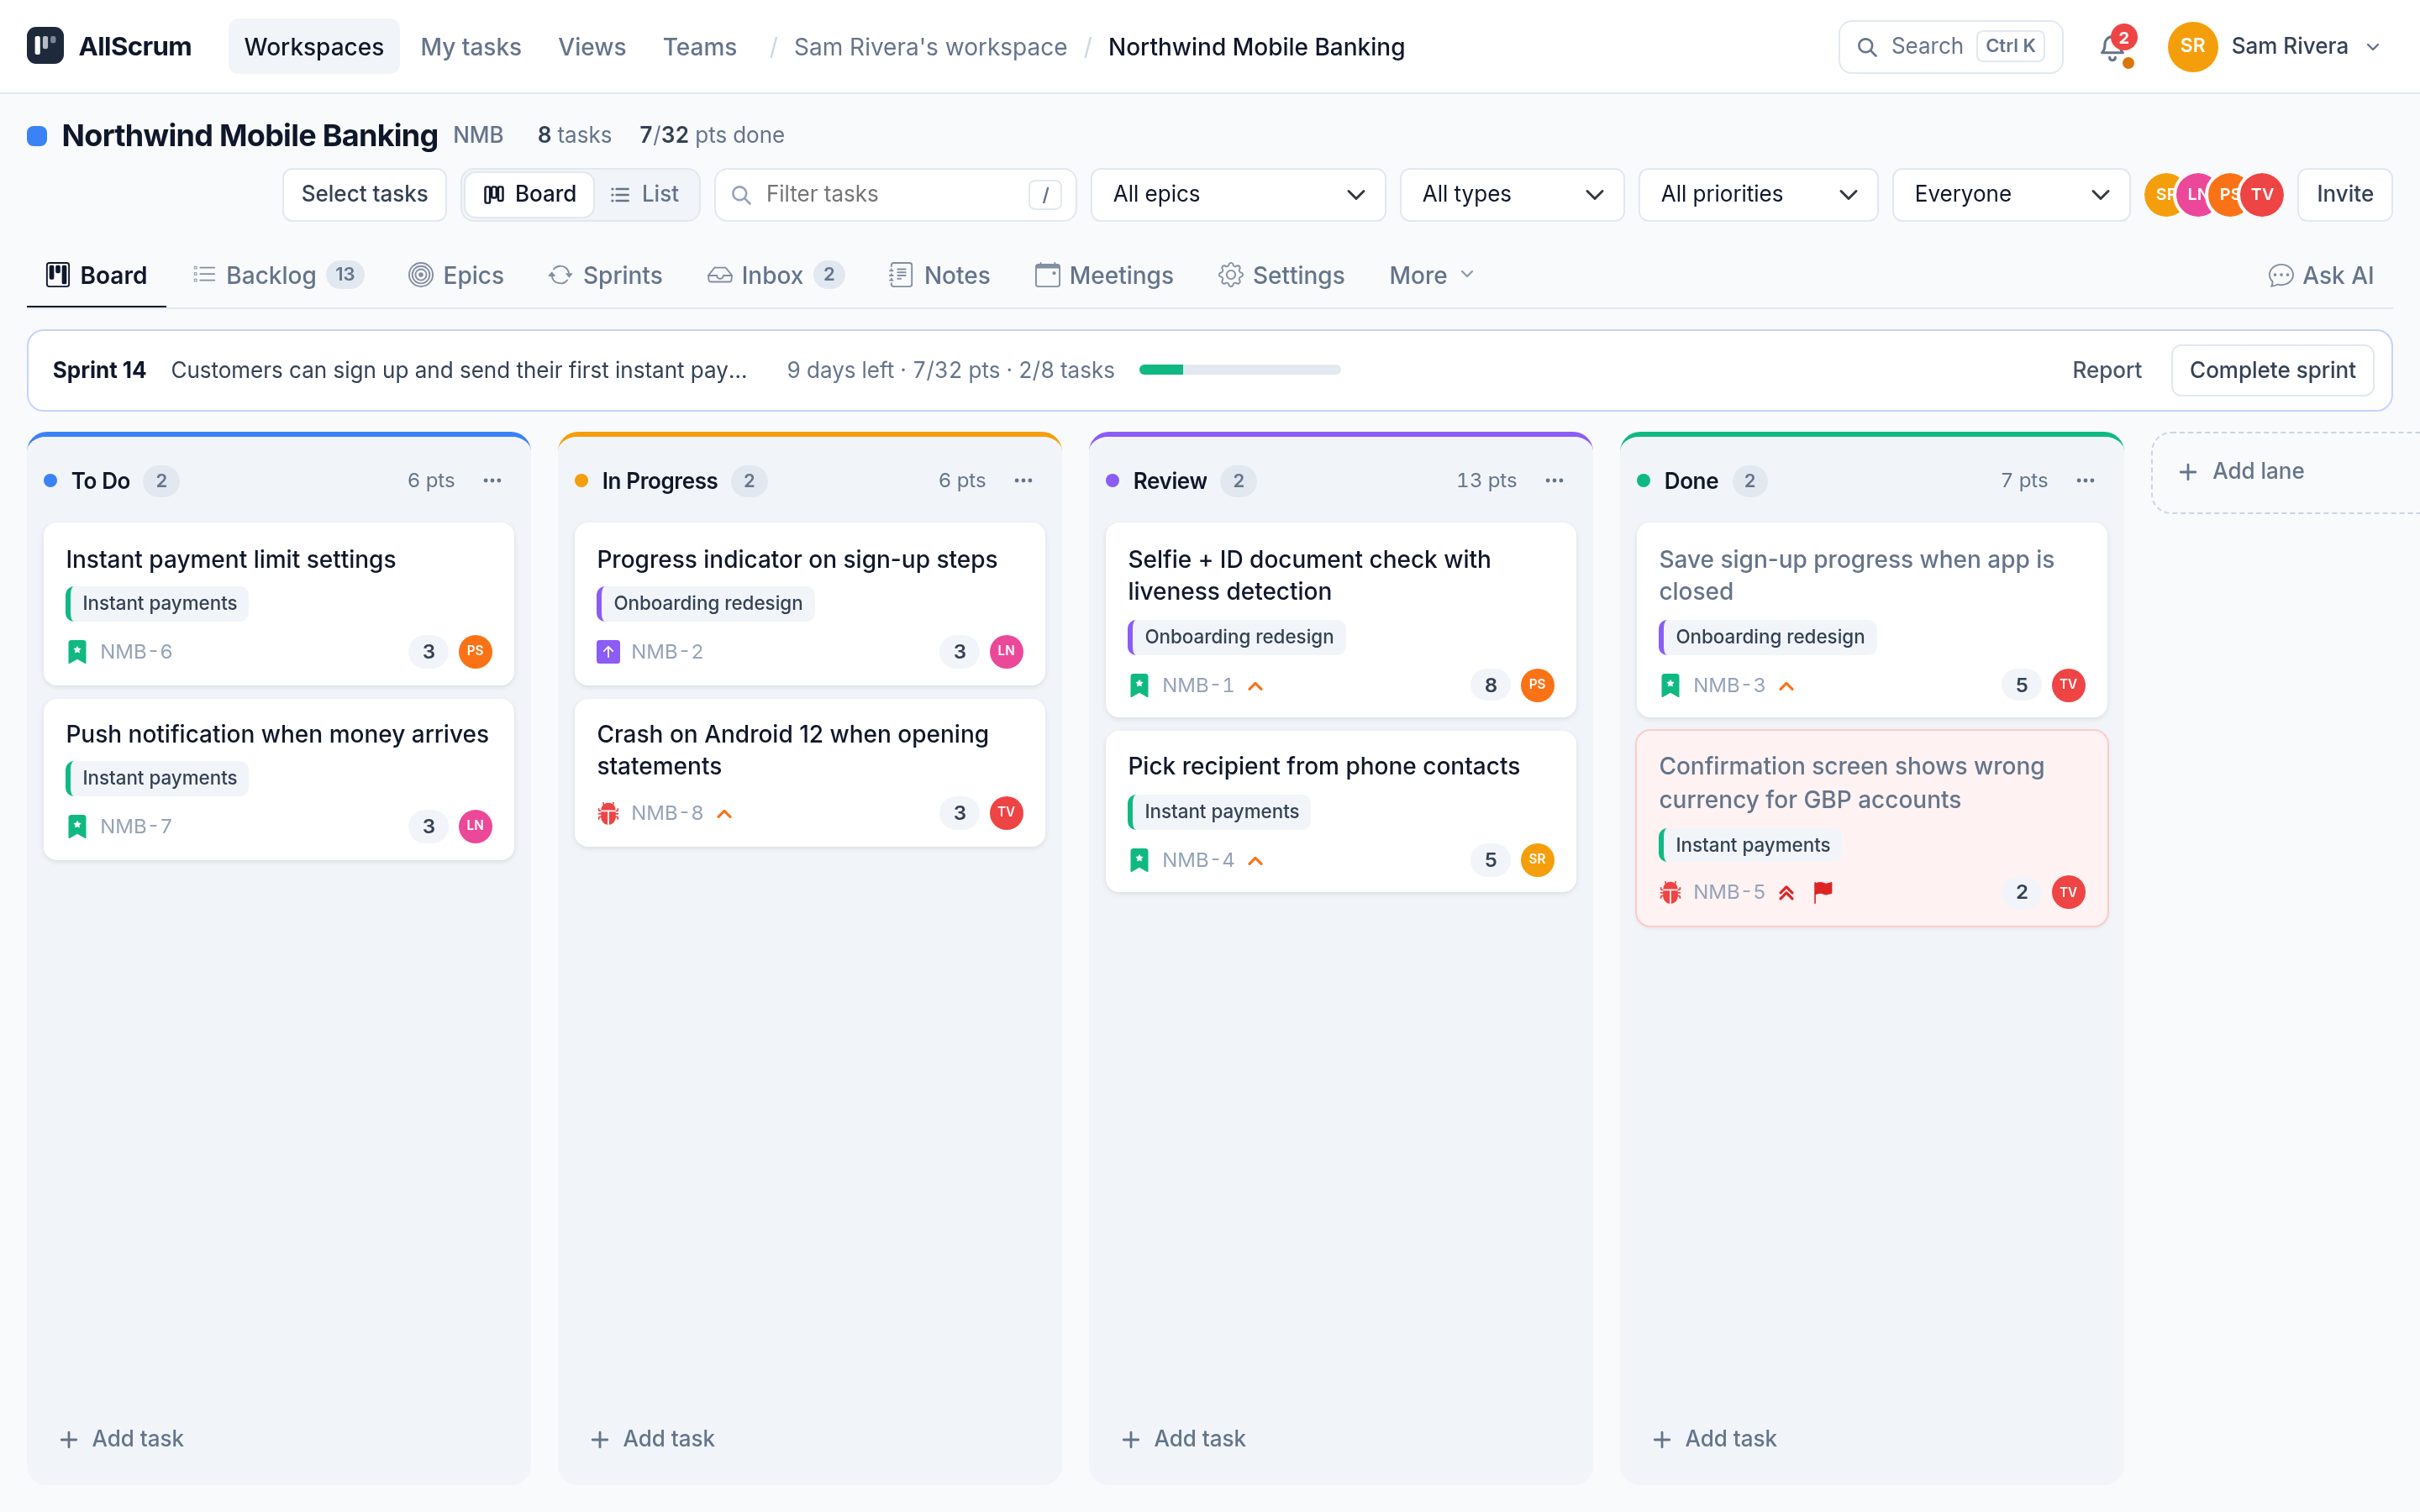Click story bookmark icon on NMB-1
This screenshot has height=1512, width=2420.
coord(1139,685)
